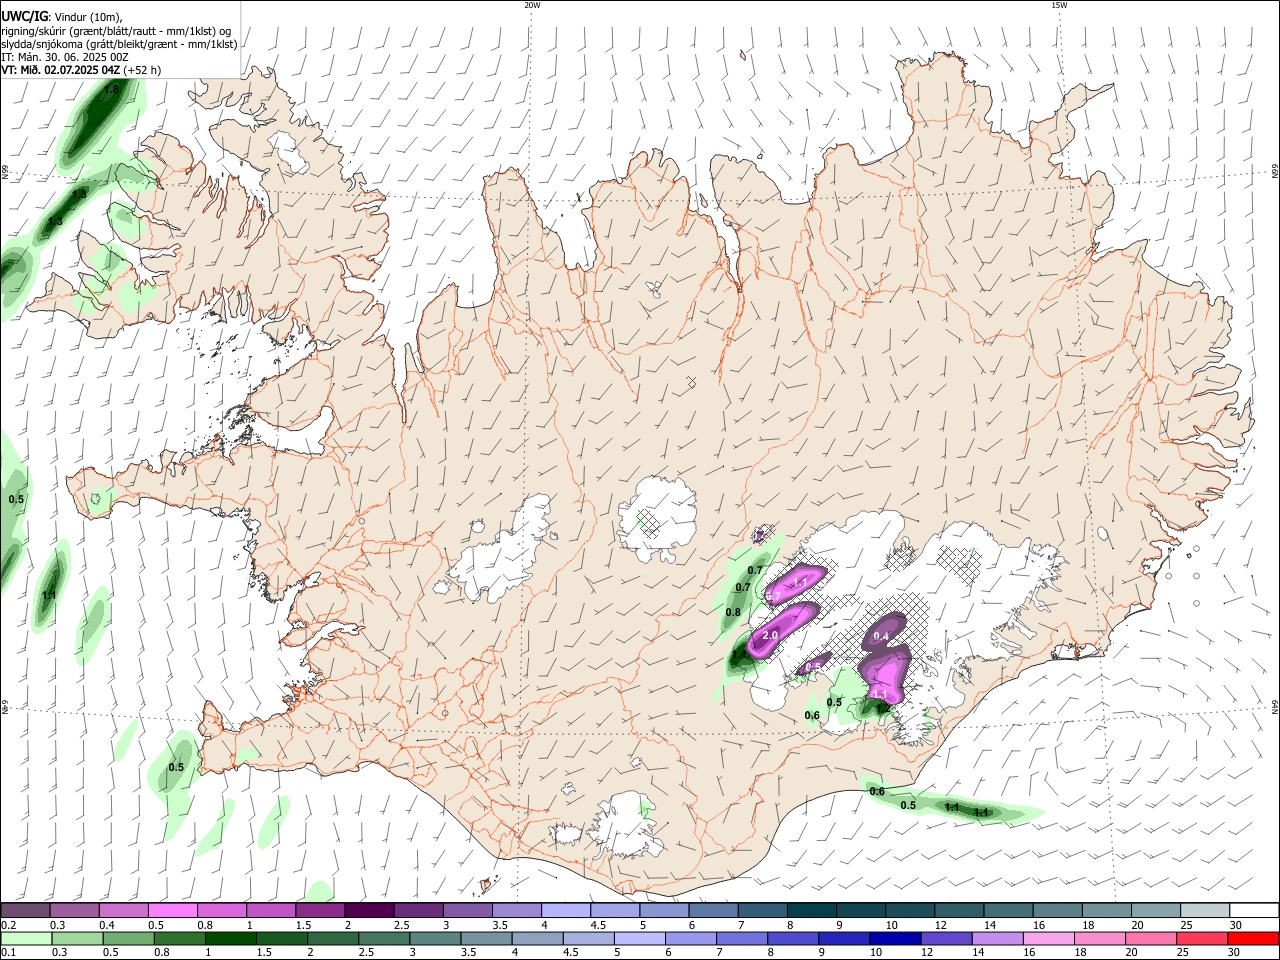The width and height of the screenshot is (1280, 960).
Task: Select the light pink swatch labeled 16
Action: [1048, 938]
